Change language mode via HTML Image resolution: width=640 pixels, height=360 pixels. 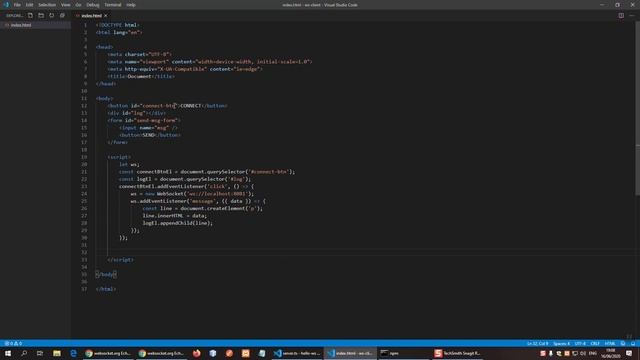(610, 343)
